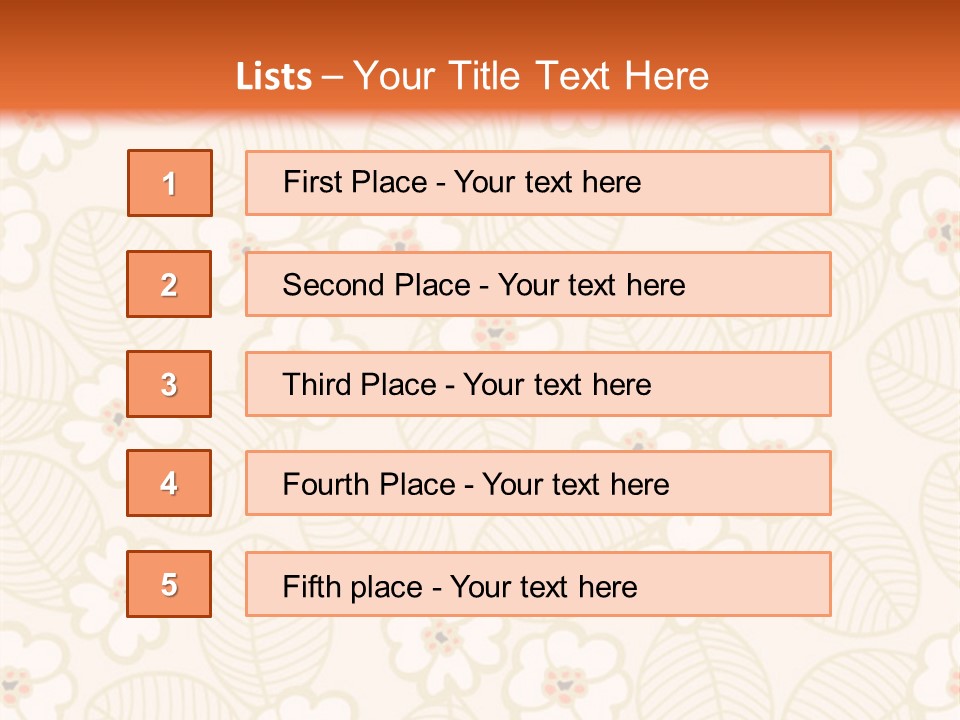Click the number 3 box
The width and height of the screenshot is (960, 720).
point(169,384)
